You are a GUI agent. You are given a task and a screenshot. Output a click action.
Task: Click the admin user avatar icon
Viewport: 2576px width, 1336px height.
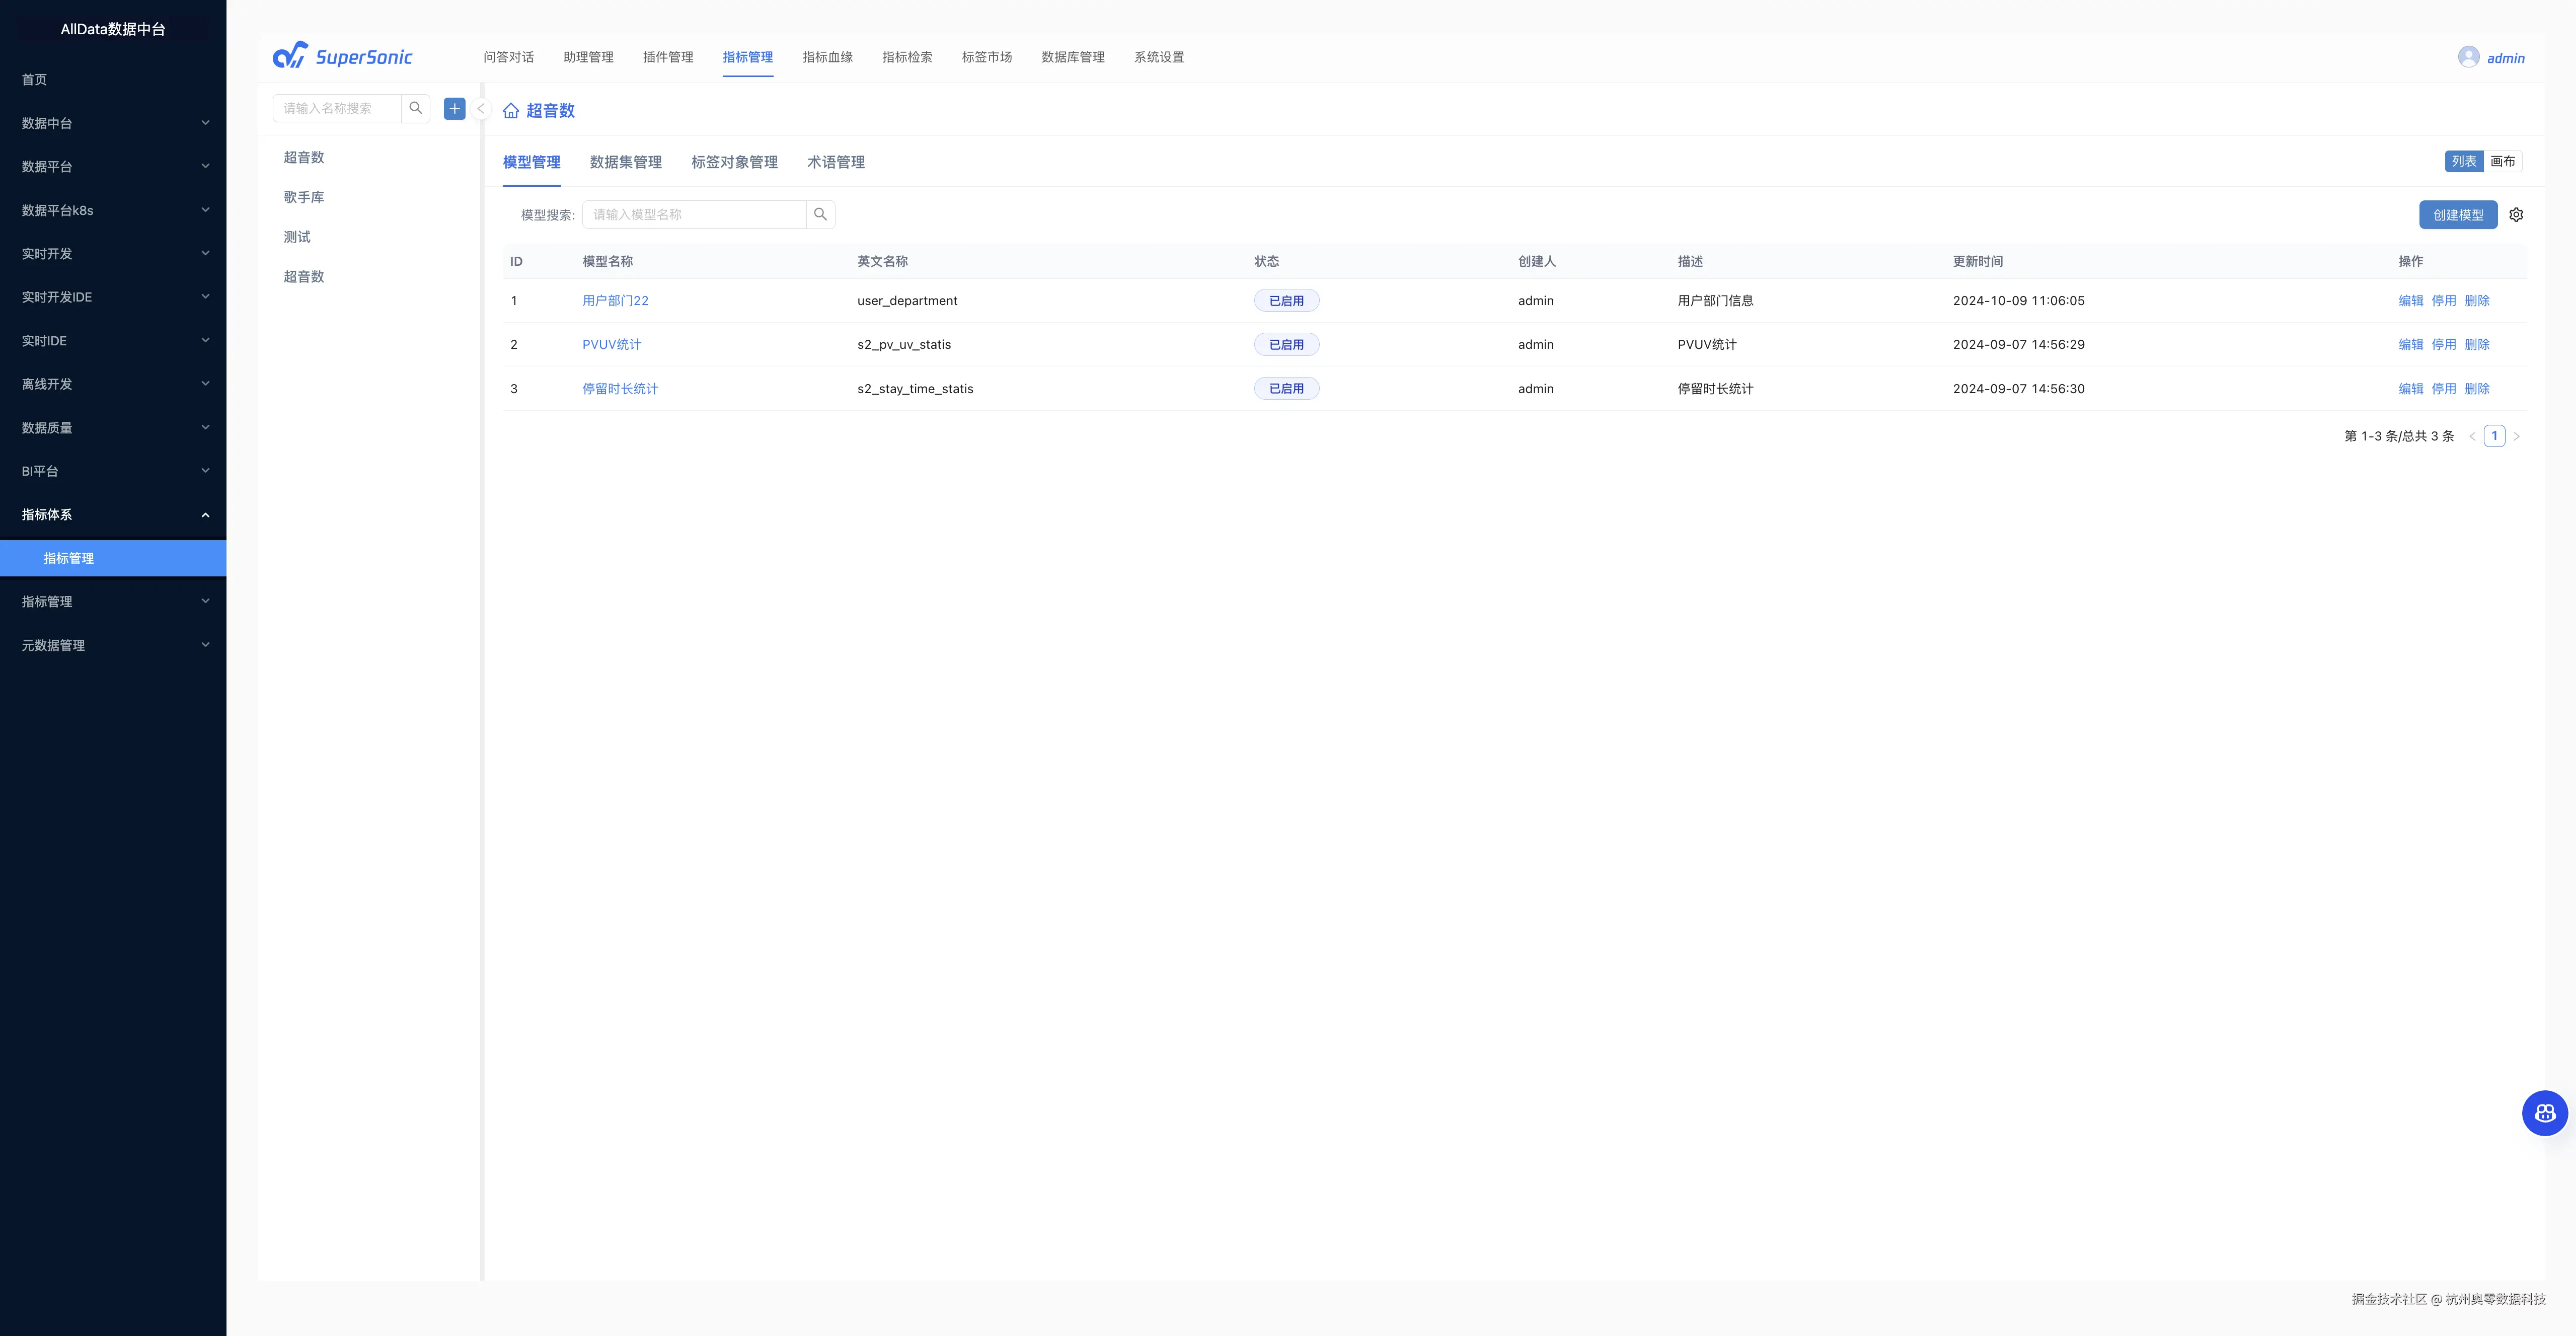pyautogui.click(x=2468, y=57)
